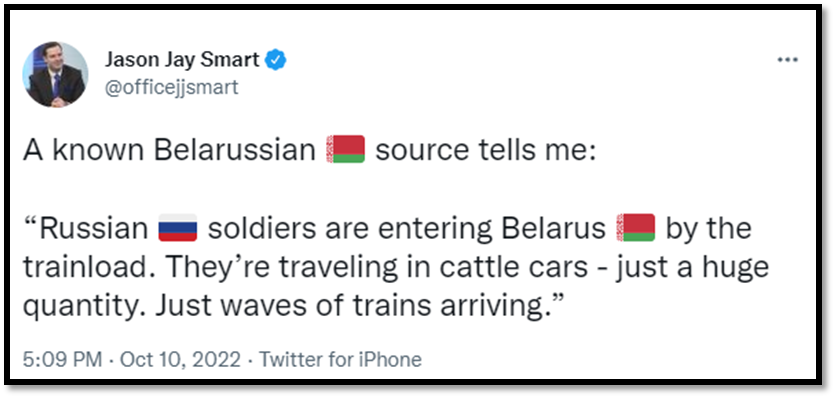Click the 'Oct 10, 2022' date
This screenshot has height=398, width=835.
(x=181, y=360)
